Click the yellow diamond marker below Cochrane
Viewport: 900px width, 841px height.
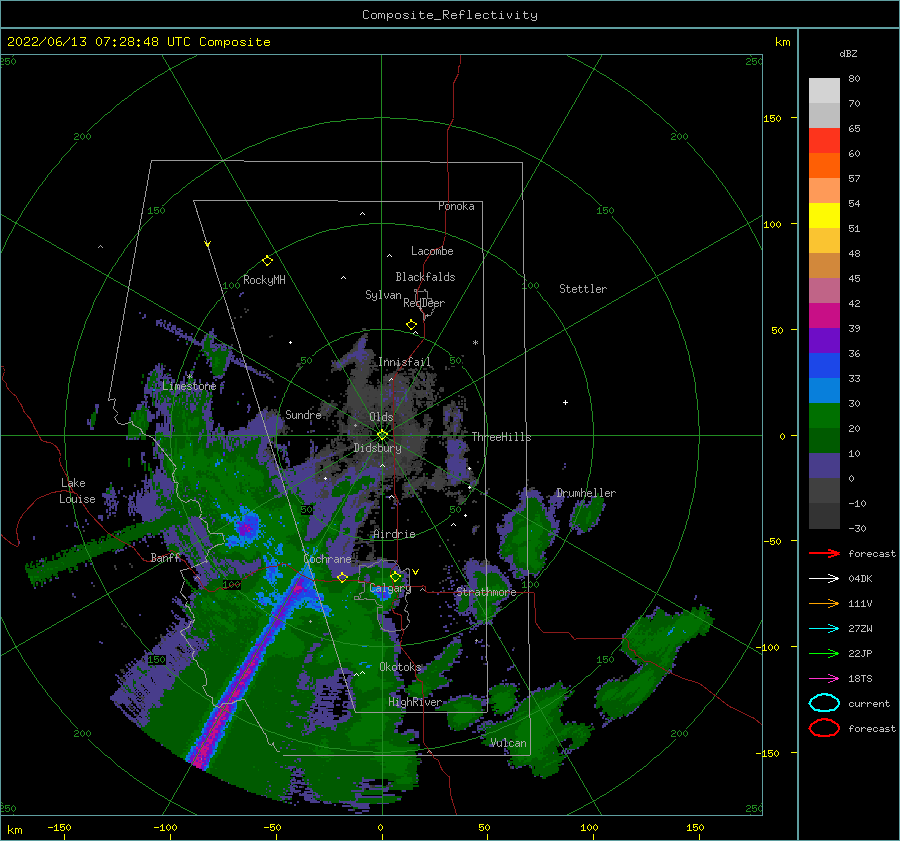tap(343, 577)
